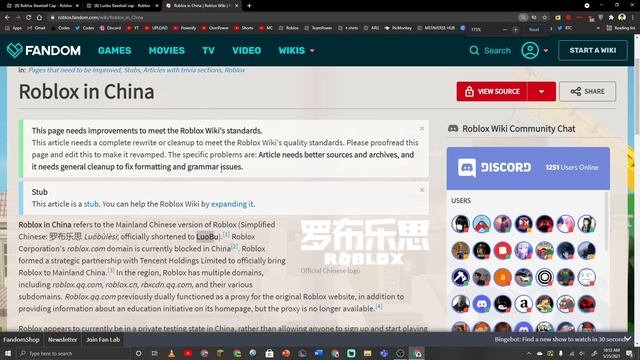
Task: Click the orange 'a' user avatar
Action: coord(503,278)
